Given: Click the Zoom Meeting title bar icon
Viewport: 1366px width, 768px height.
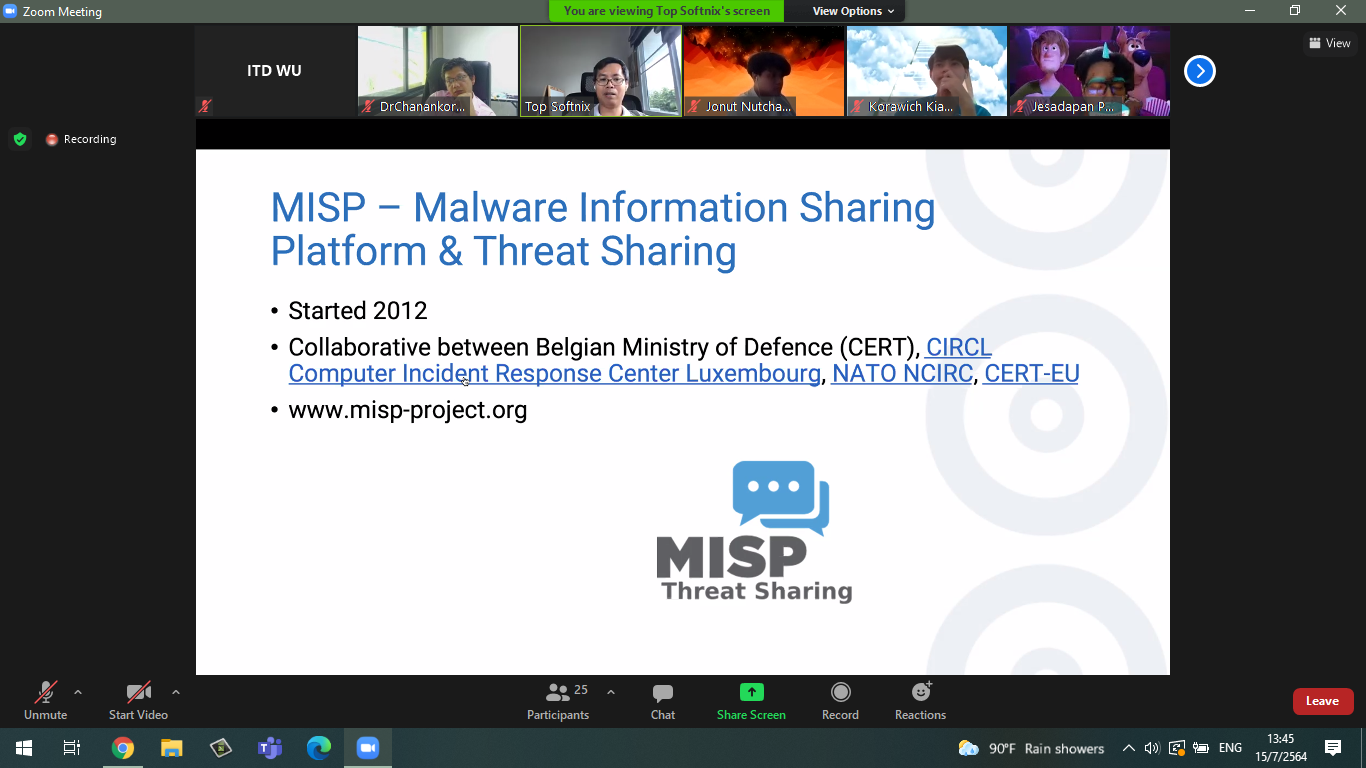Looking at the screenshot, I should pos(10,11).
